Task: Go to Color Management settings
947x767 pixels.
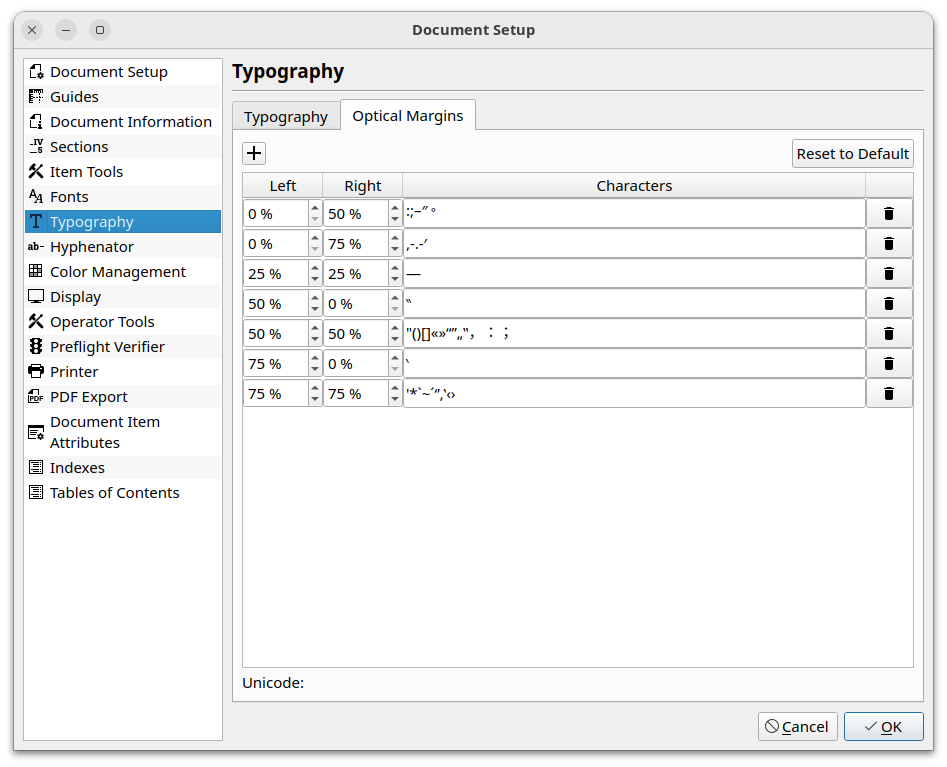Action: (117, 272)
